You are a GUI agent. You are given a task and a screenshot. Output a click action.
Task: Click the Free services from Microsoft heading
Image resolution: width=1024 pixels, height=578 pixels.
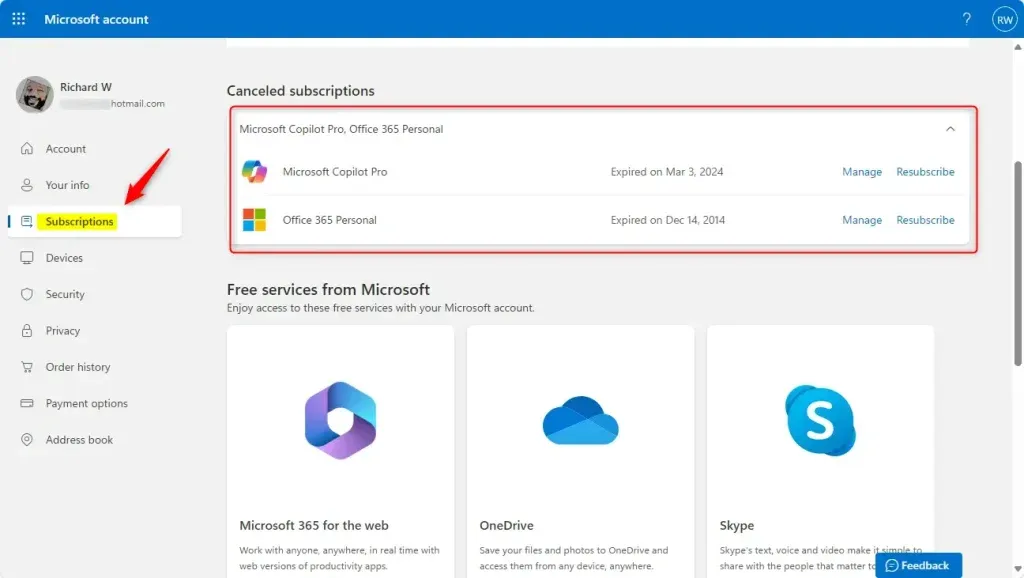(328, 289)
